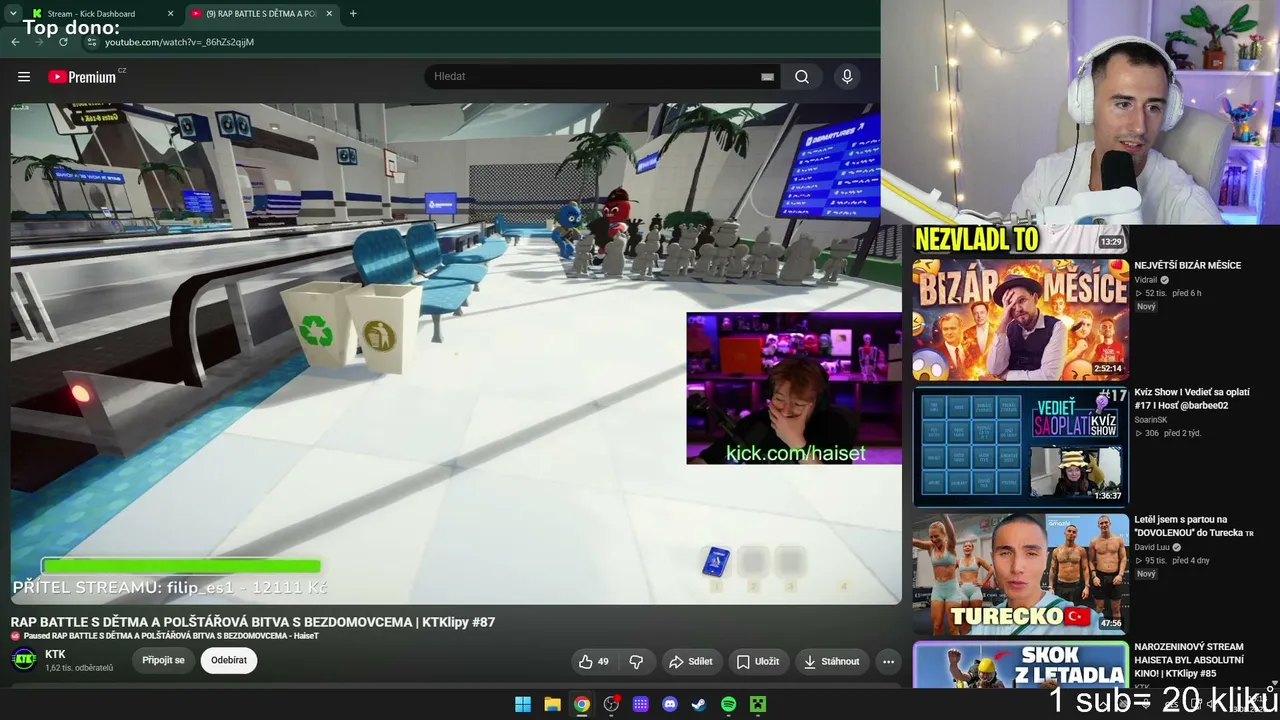Expand the tab search dropdown arrow
Screen dimensions: 1280x720
pyautogui.click(x=12, y=14)
